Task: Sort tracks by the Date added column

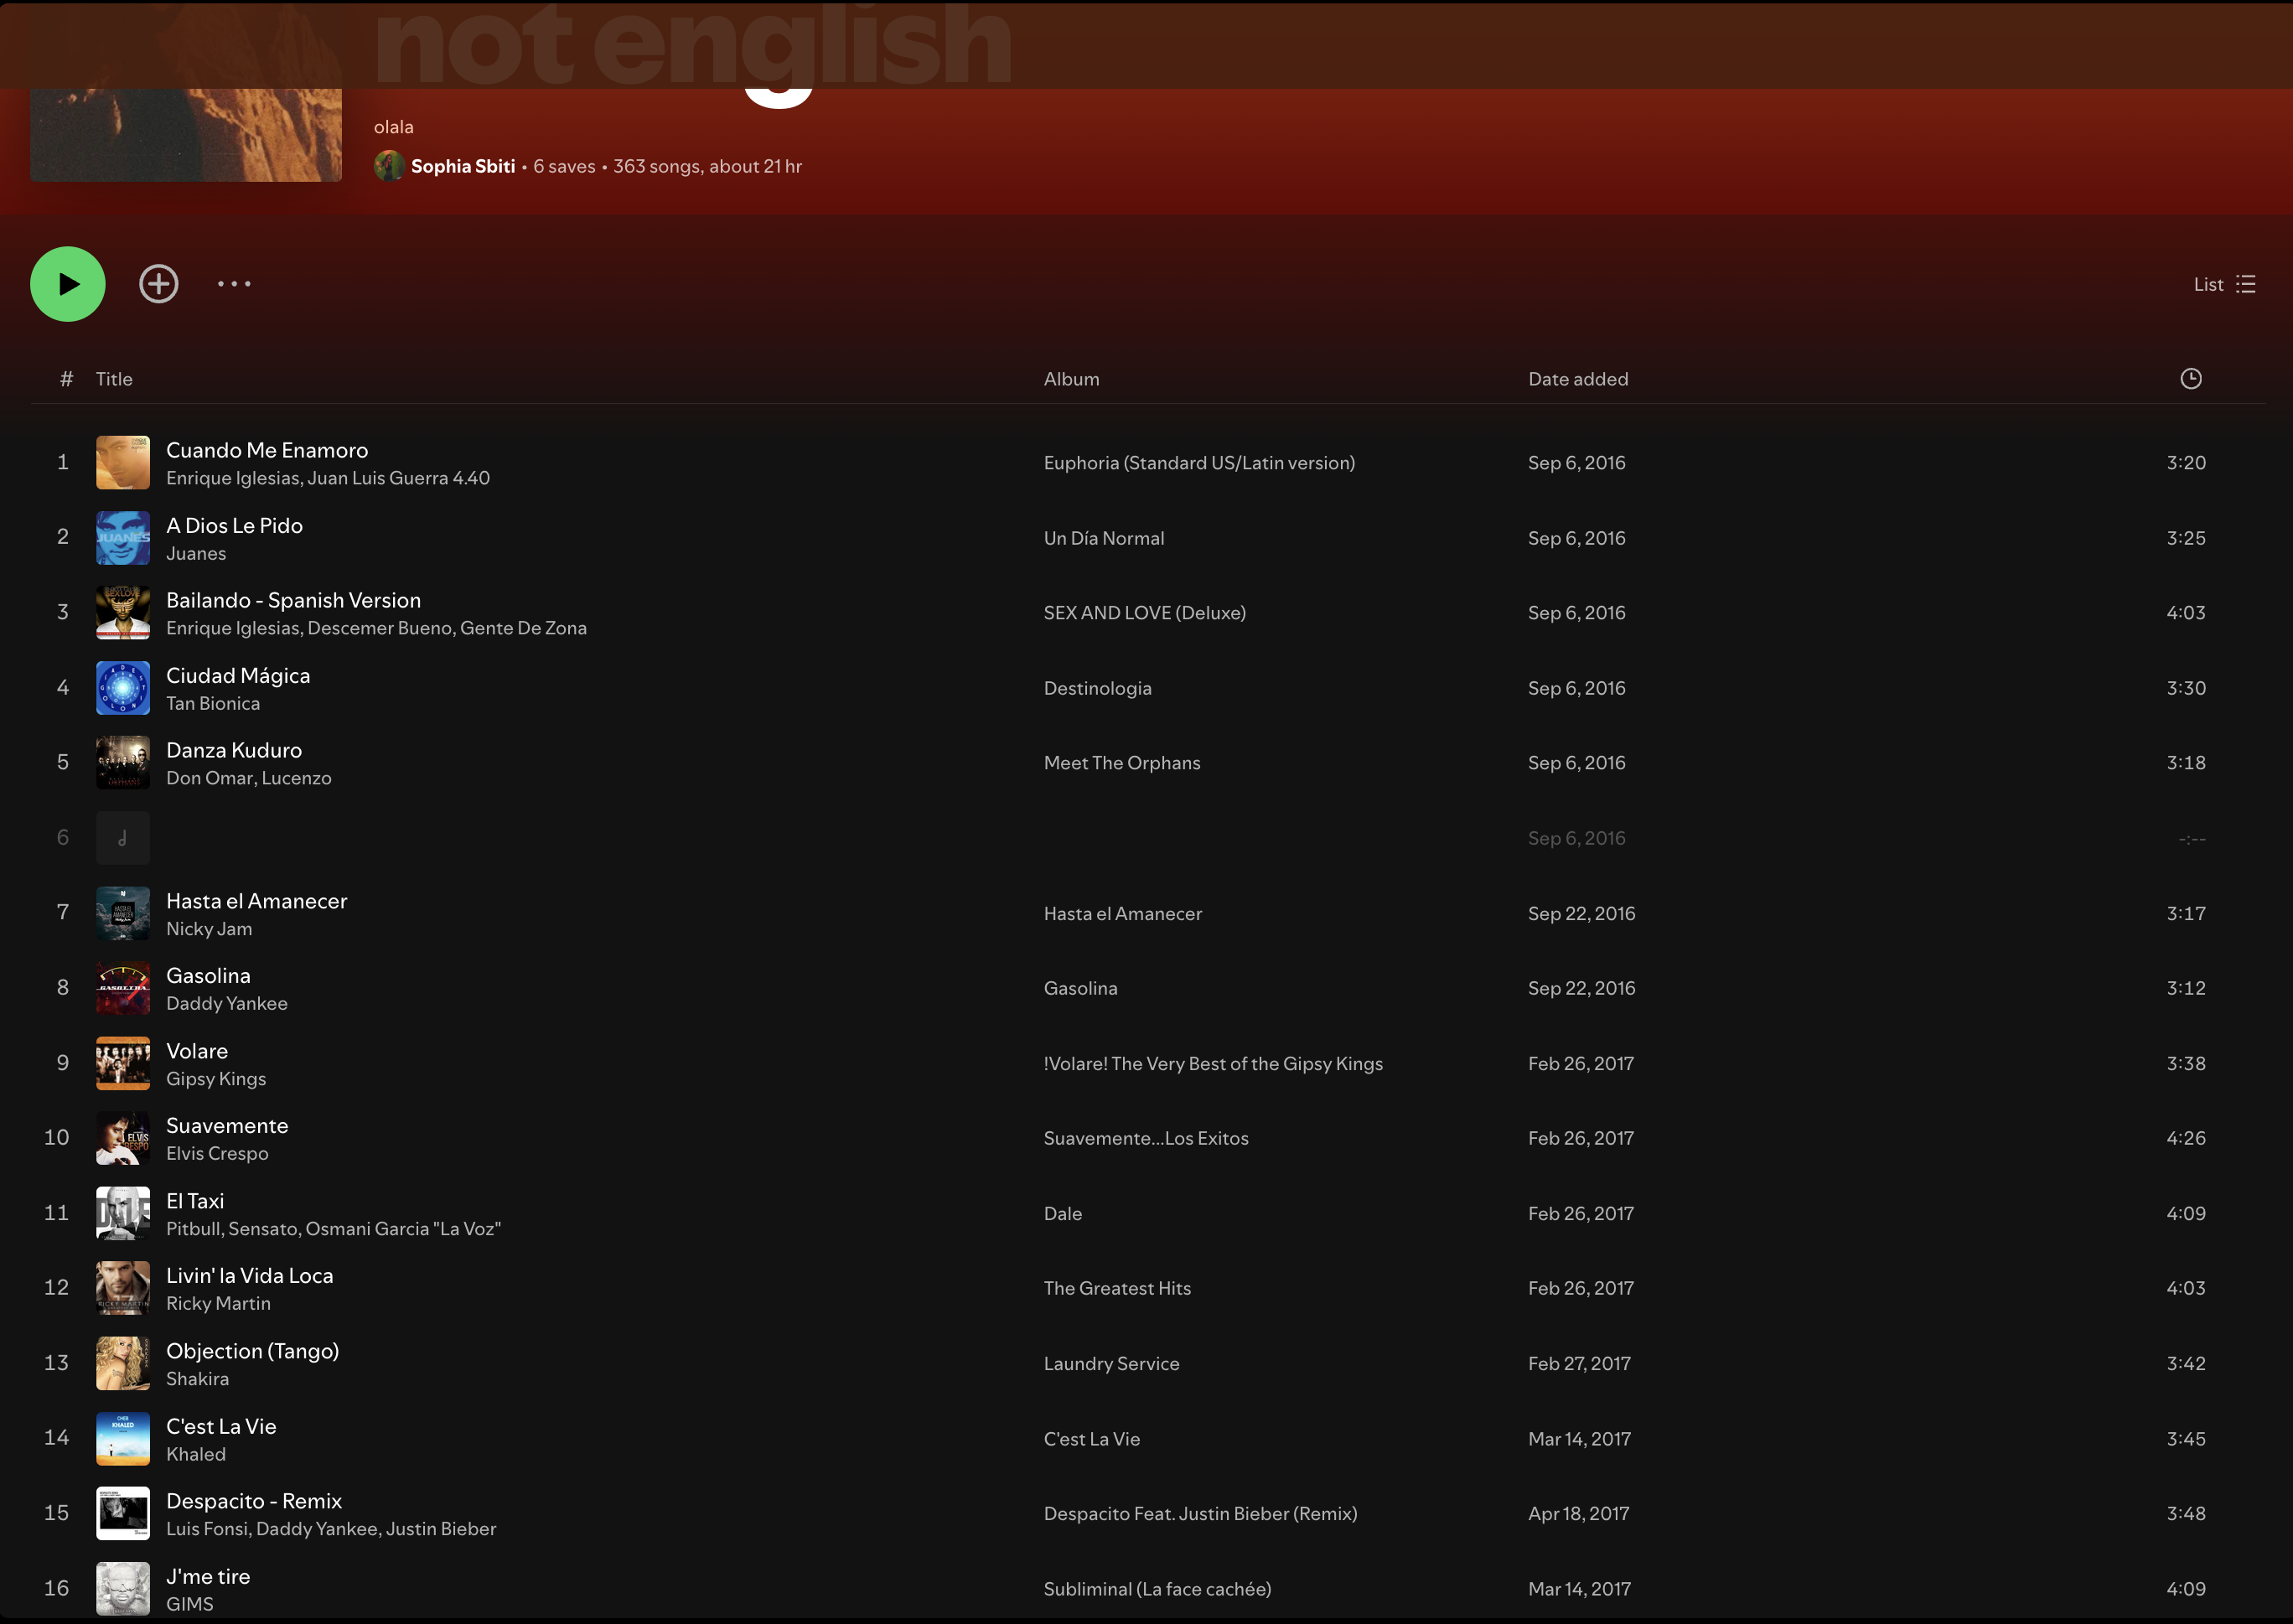Action: click(x=1578, y=378)
